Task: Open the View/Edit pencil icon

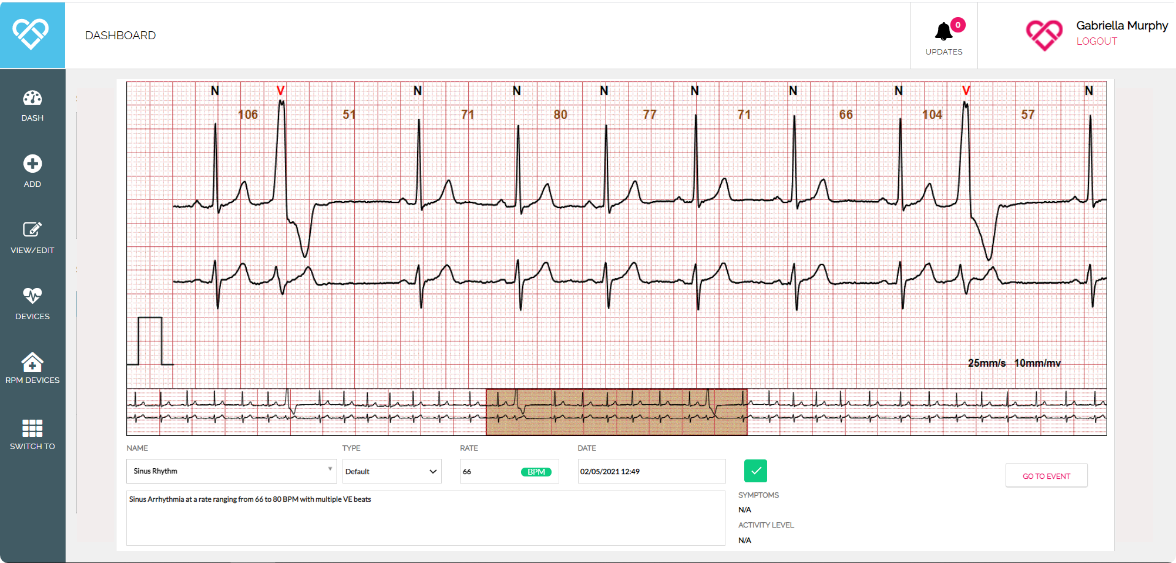Action: pos(32,236)
